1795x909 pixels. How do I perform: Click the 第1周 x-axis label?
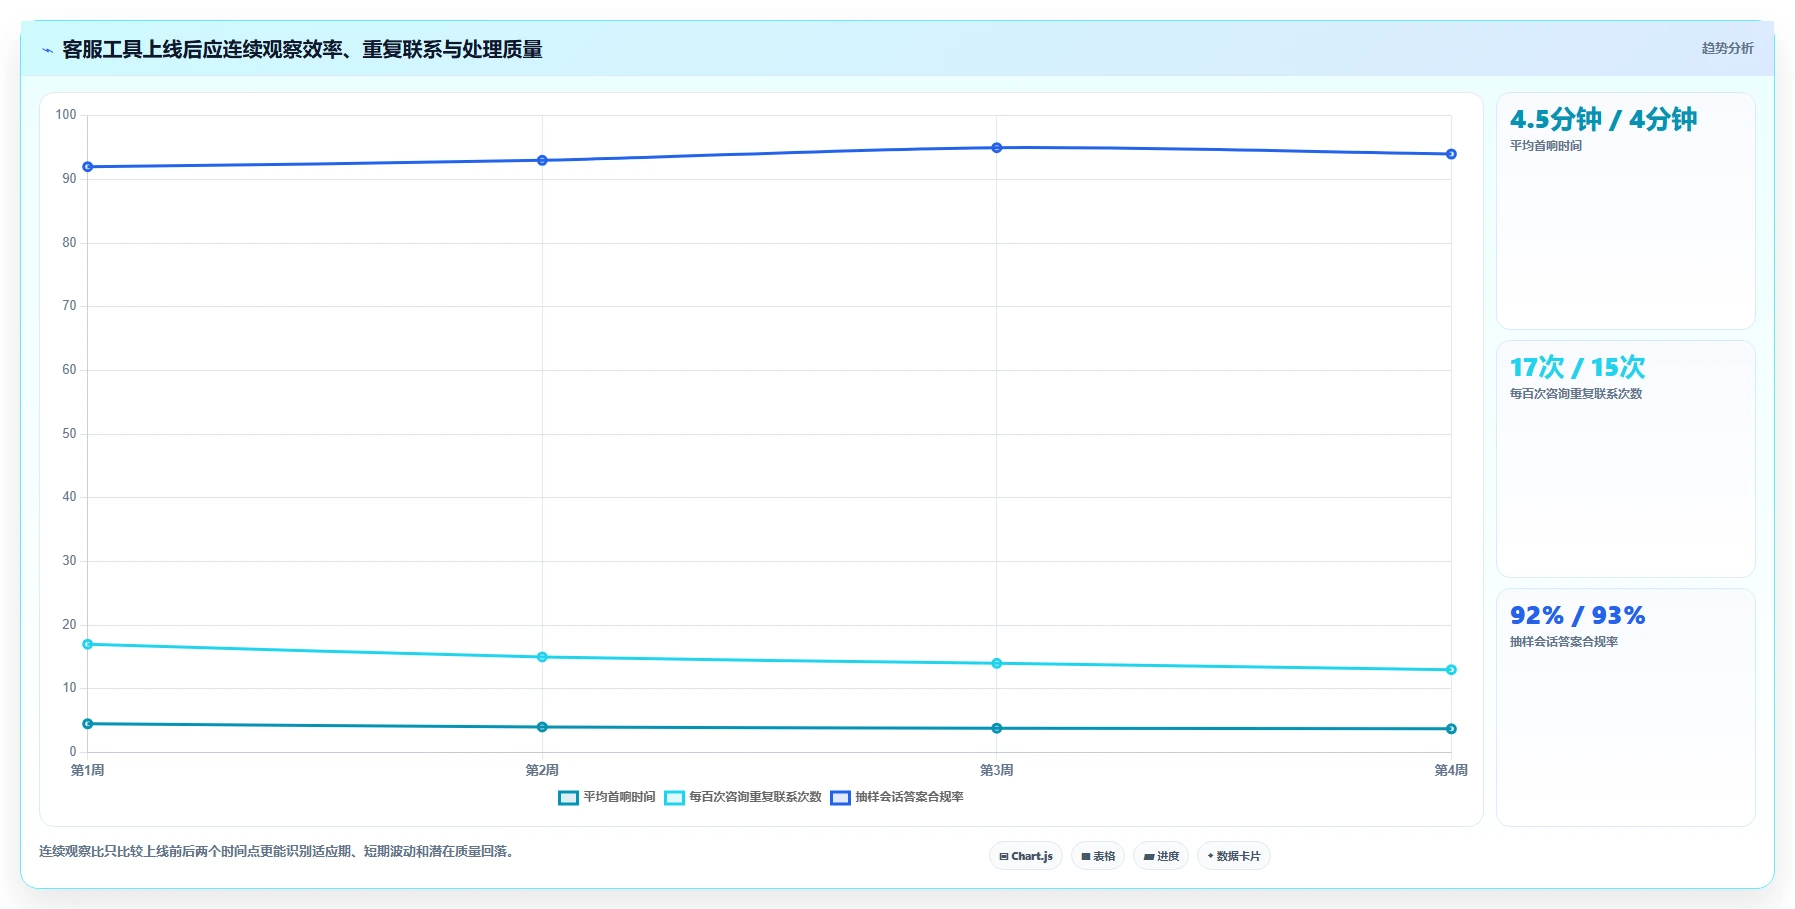(x=88, y=770)
